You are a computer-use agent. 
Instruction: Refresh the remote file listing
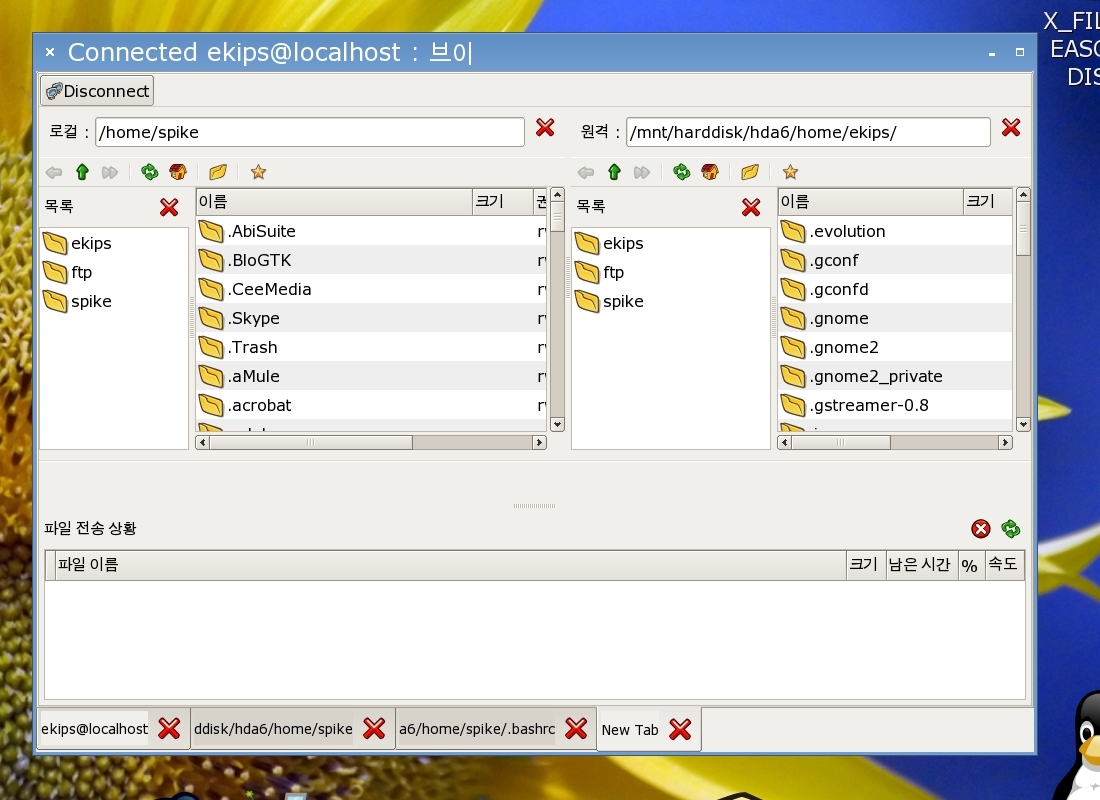coord(681,172)
